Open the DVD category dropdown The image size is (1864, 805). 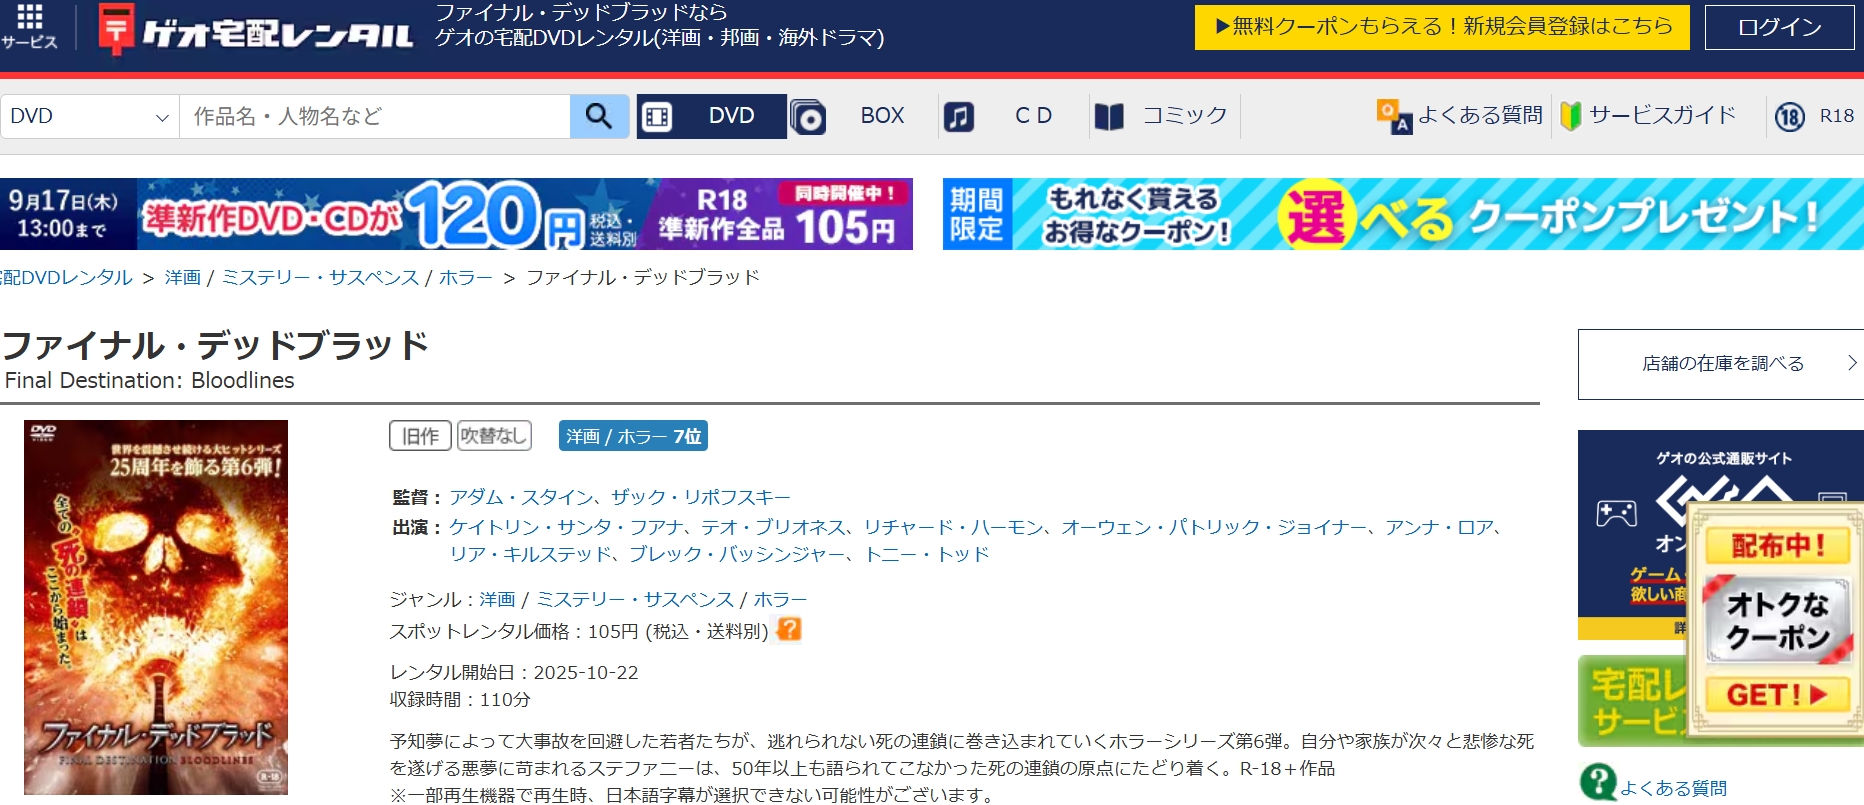click(90, 116)
